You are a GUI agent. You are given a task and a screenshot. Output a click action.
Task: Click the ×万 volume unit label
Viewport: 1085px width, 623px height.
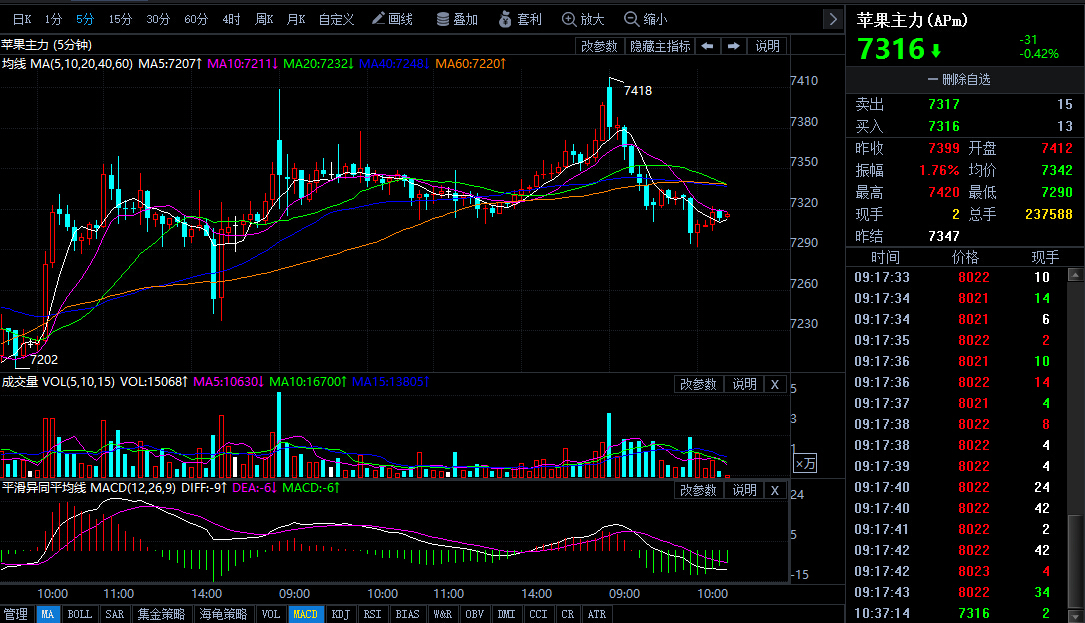click(x=805, y=463)
